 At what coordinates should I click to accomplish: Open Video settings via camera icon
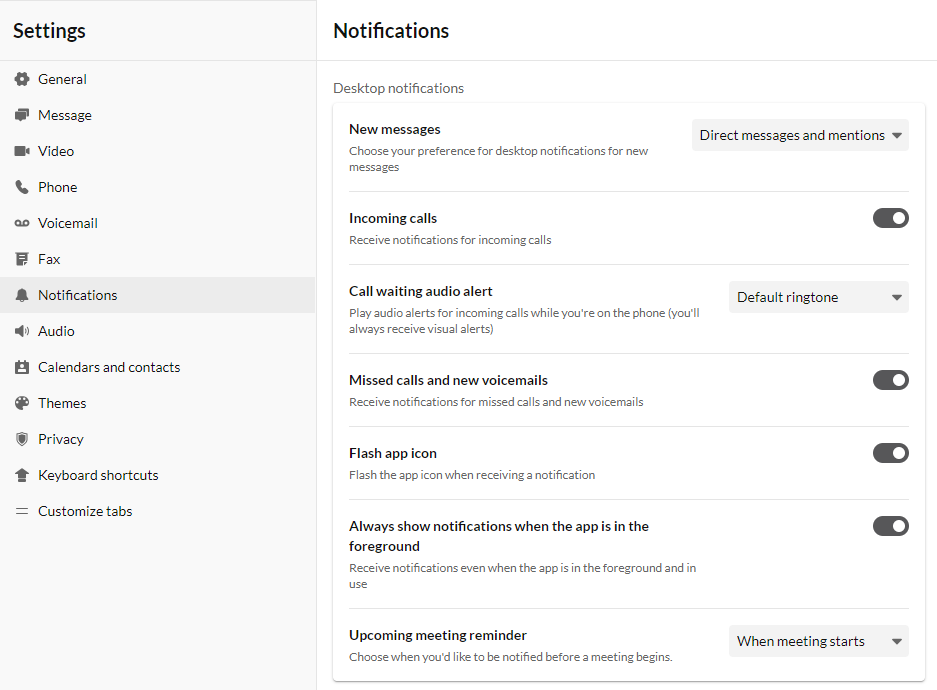point(22,151)
